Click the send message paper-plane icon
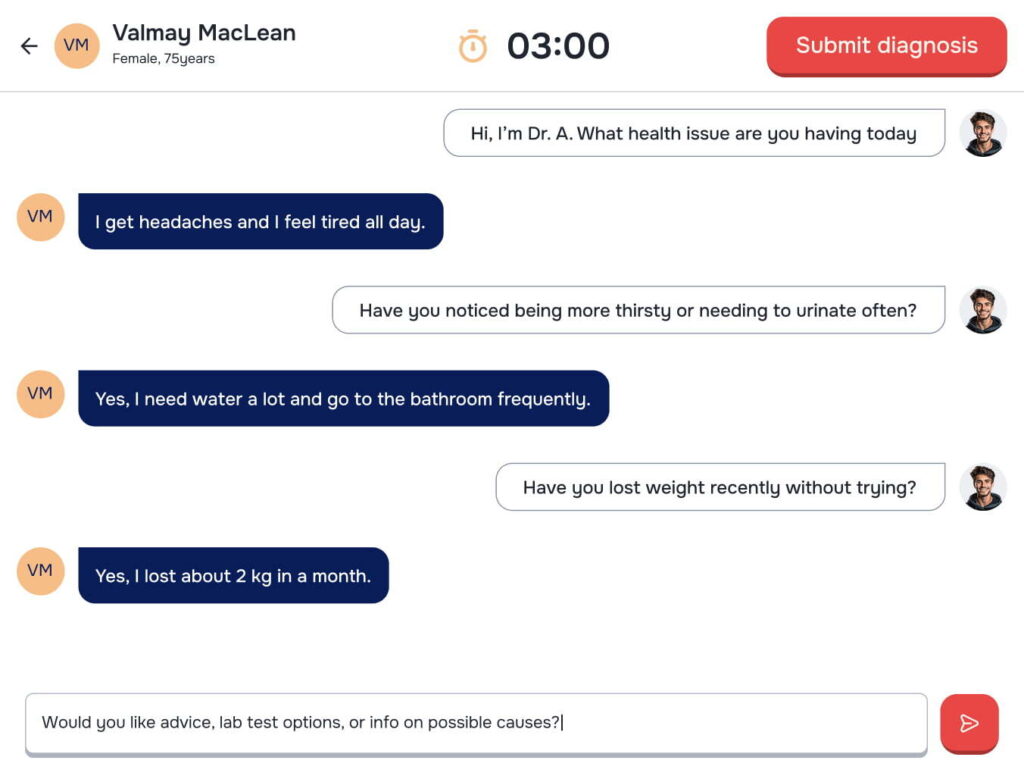The image size is (1024, 779). coord(969,723)
